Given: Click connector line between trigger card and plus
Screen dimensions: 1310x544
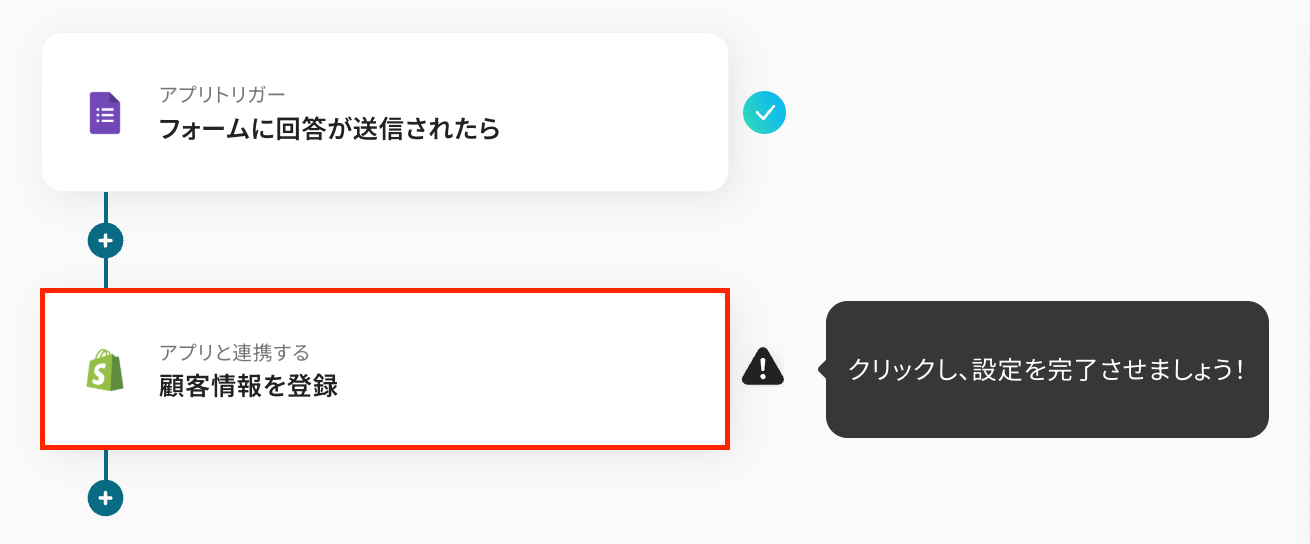Looking at the screenshot, I should pos(105,207).
